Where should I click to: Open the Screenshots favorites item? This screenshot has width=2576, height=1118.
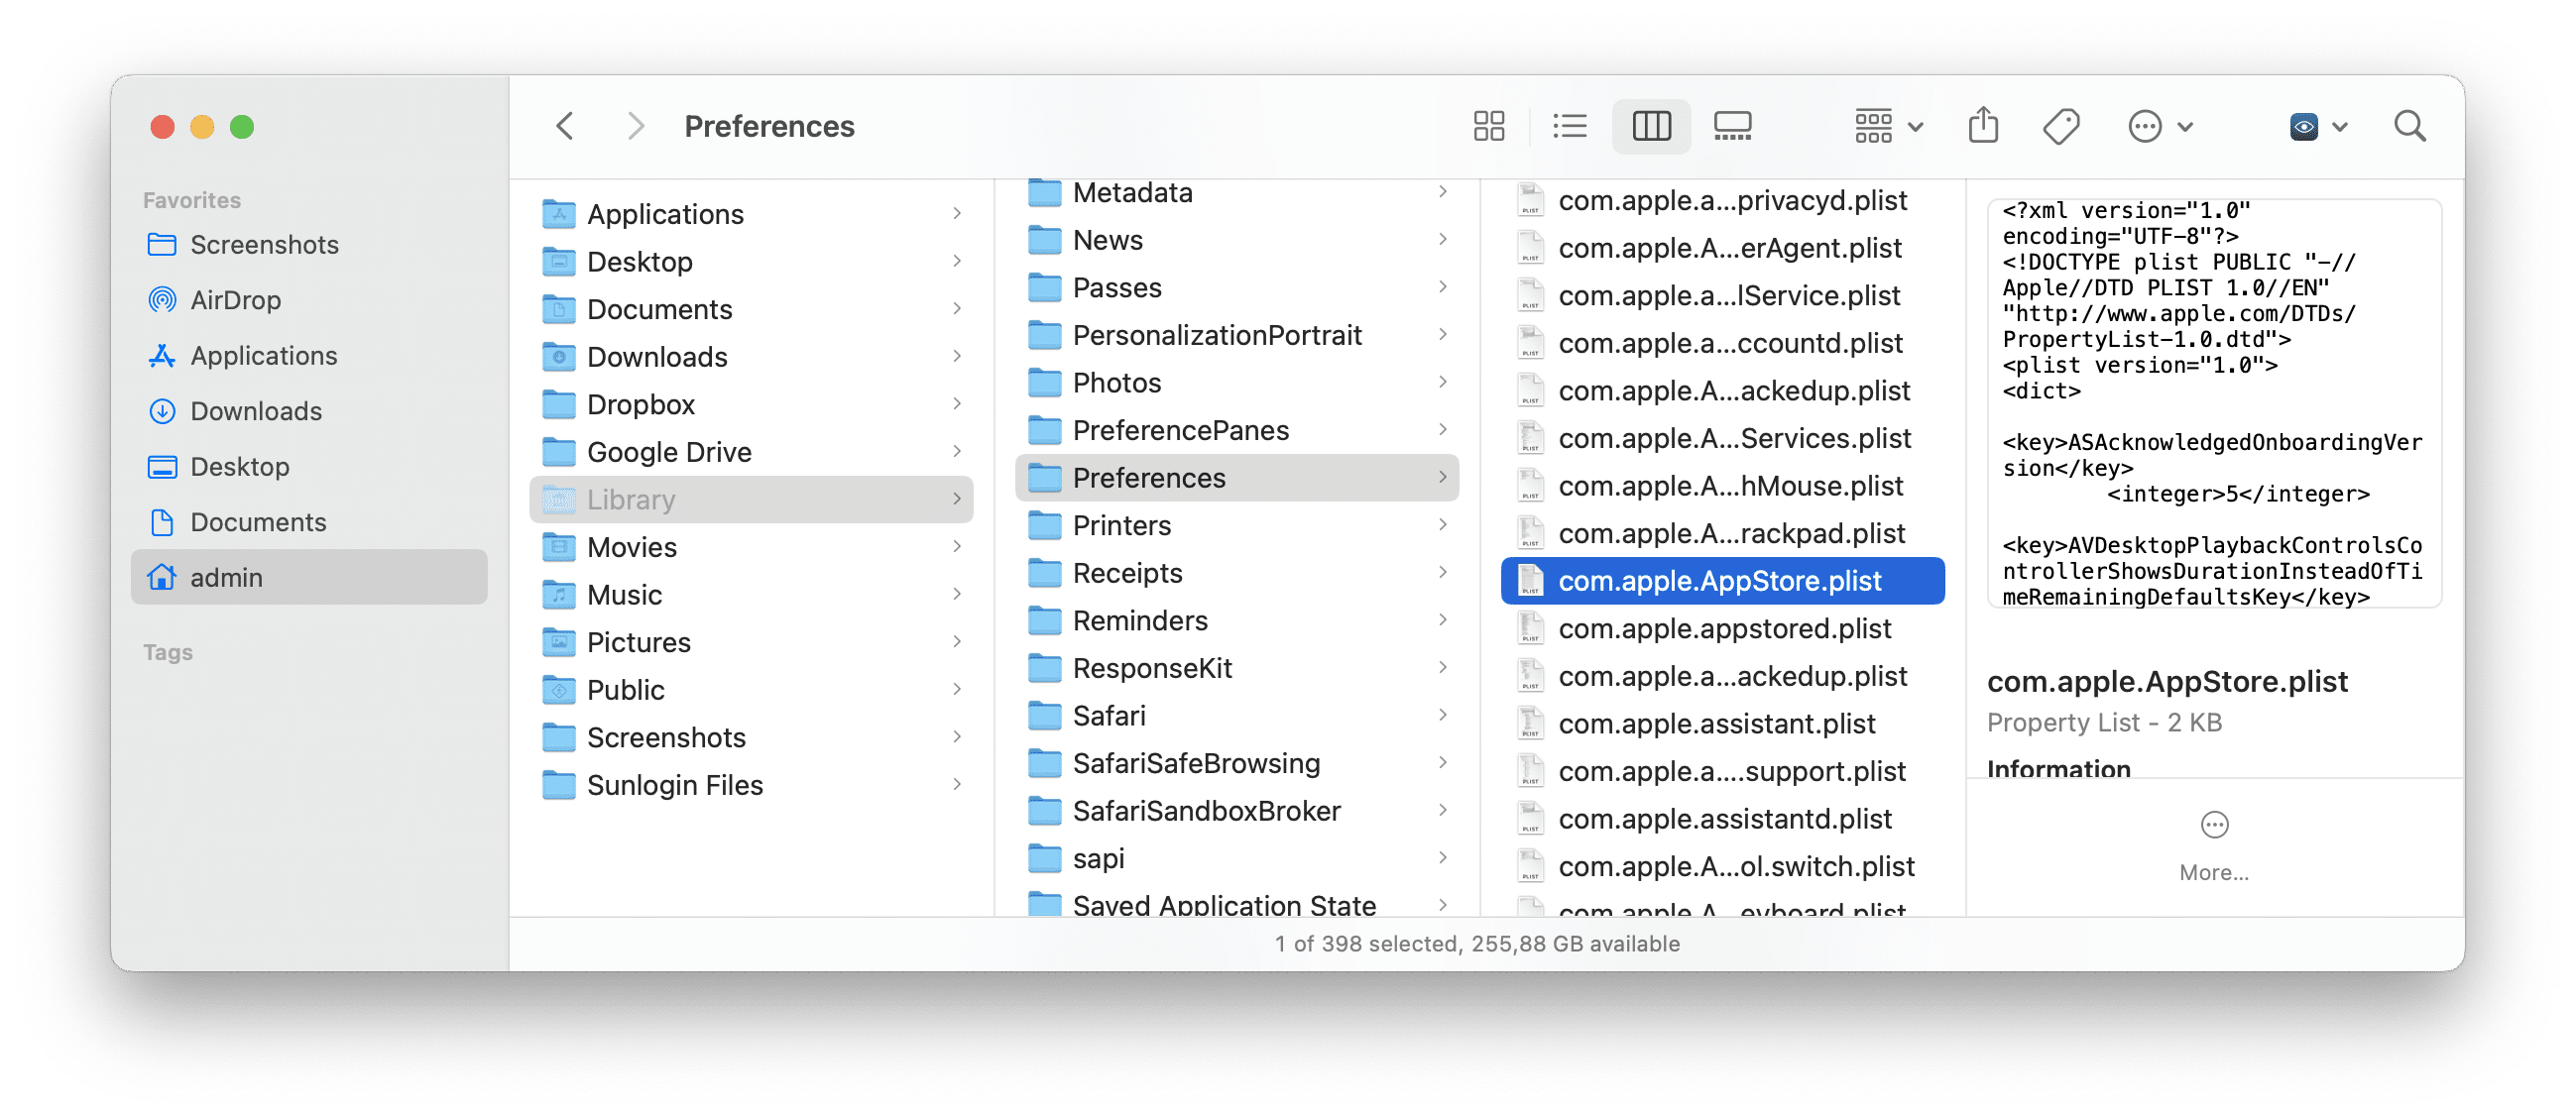263,243
